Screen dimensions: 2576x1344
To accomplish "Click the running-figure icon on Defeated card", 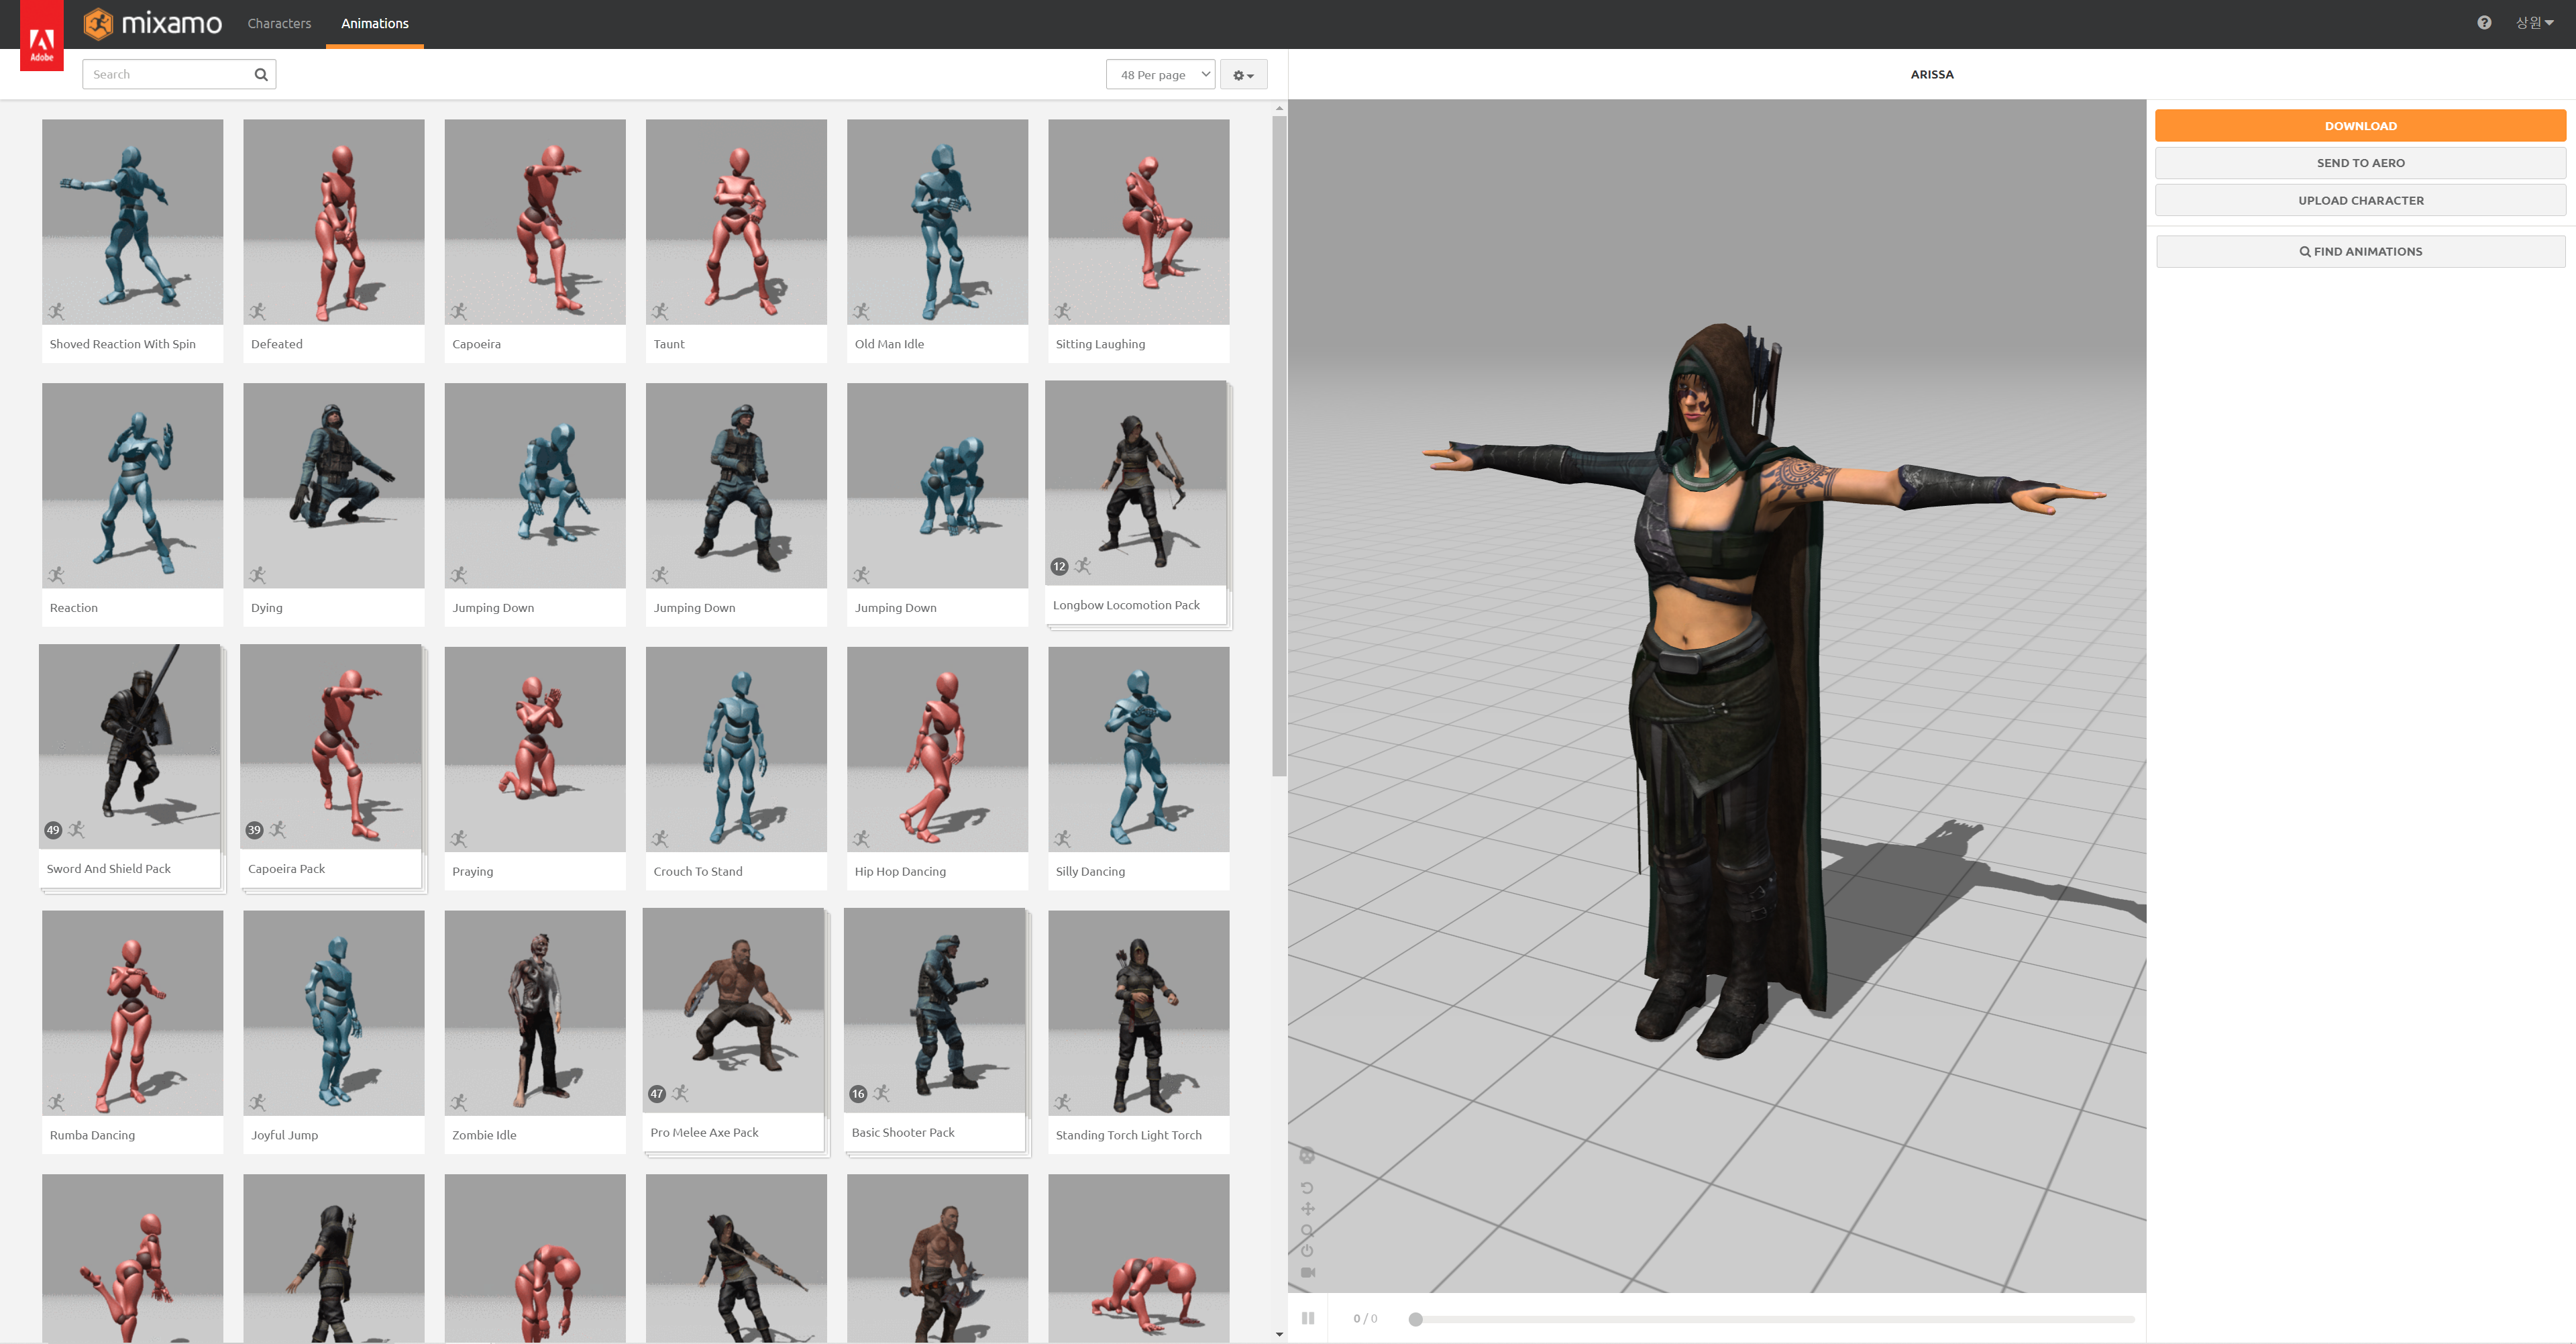I will pos(257,311).
